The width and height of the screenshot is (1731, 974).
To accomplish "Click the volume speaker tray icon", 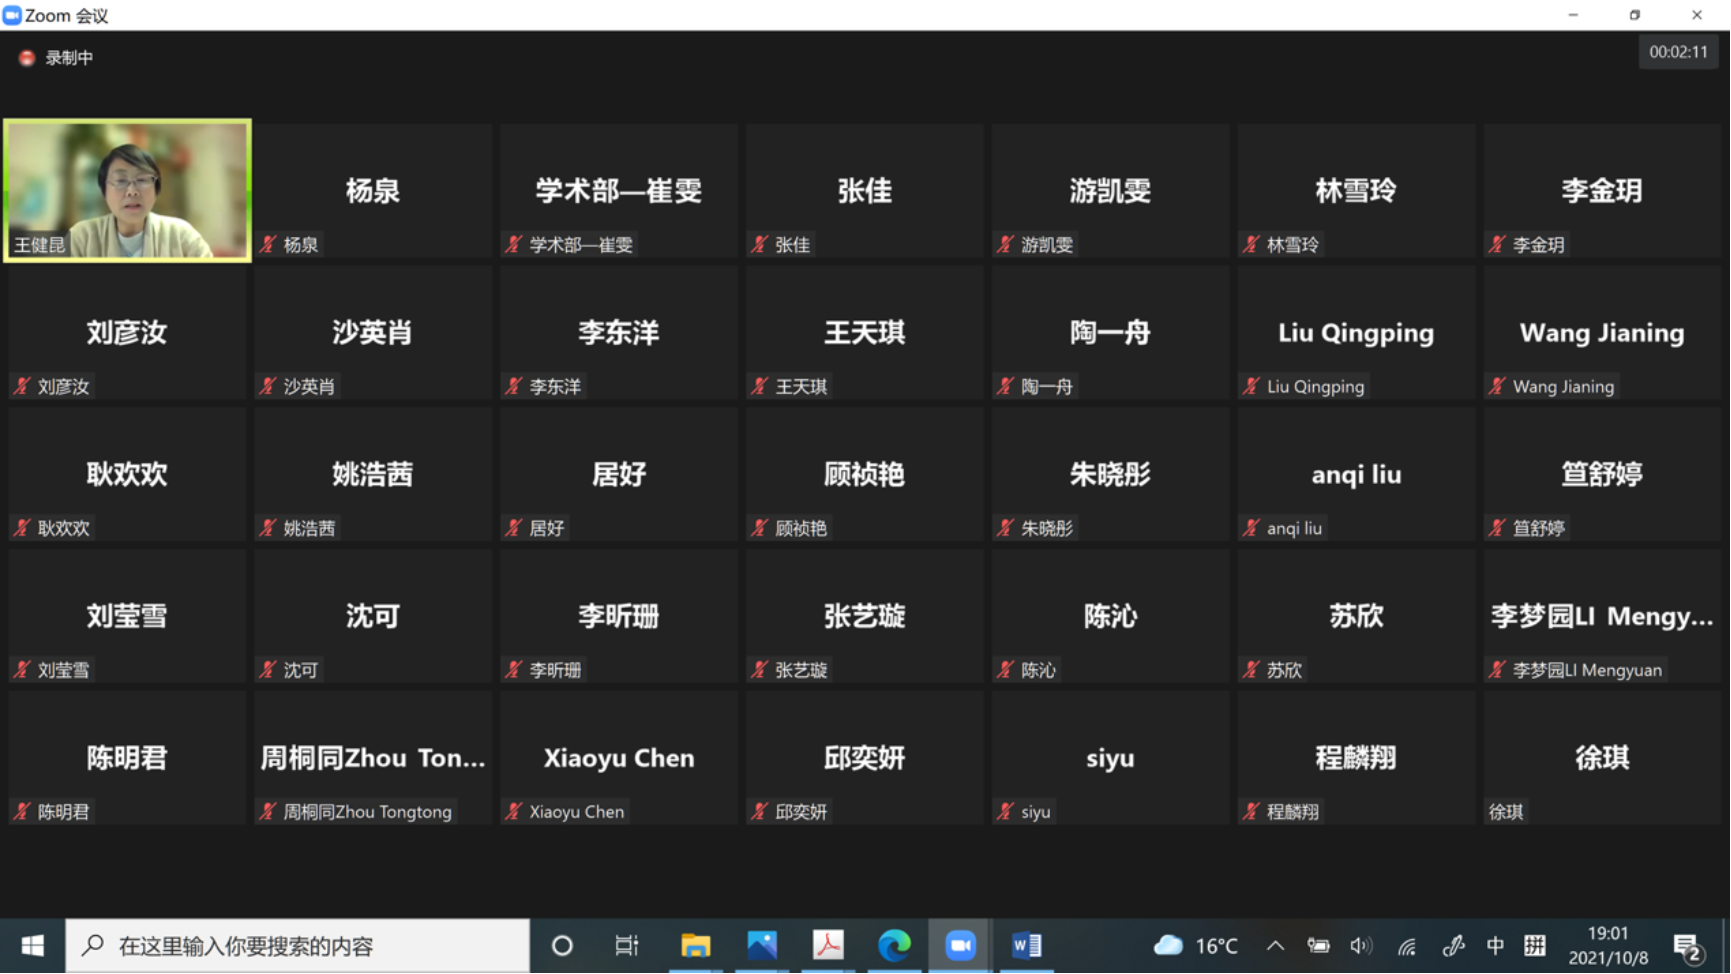I will [x=1361, y=946].
